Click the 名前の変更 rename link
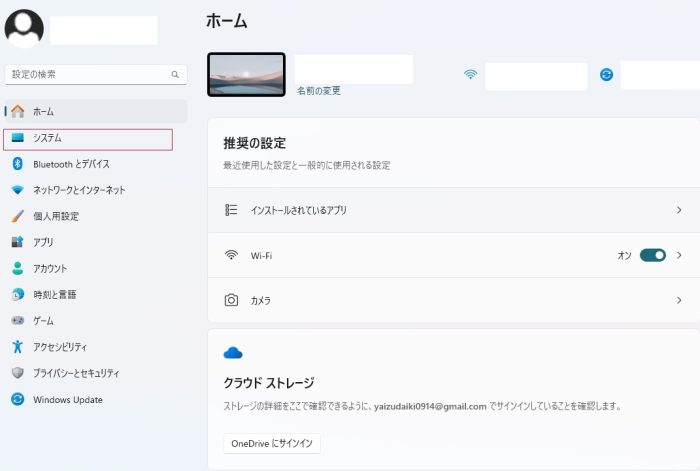The image size is (700, 471). (319, 91)
